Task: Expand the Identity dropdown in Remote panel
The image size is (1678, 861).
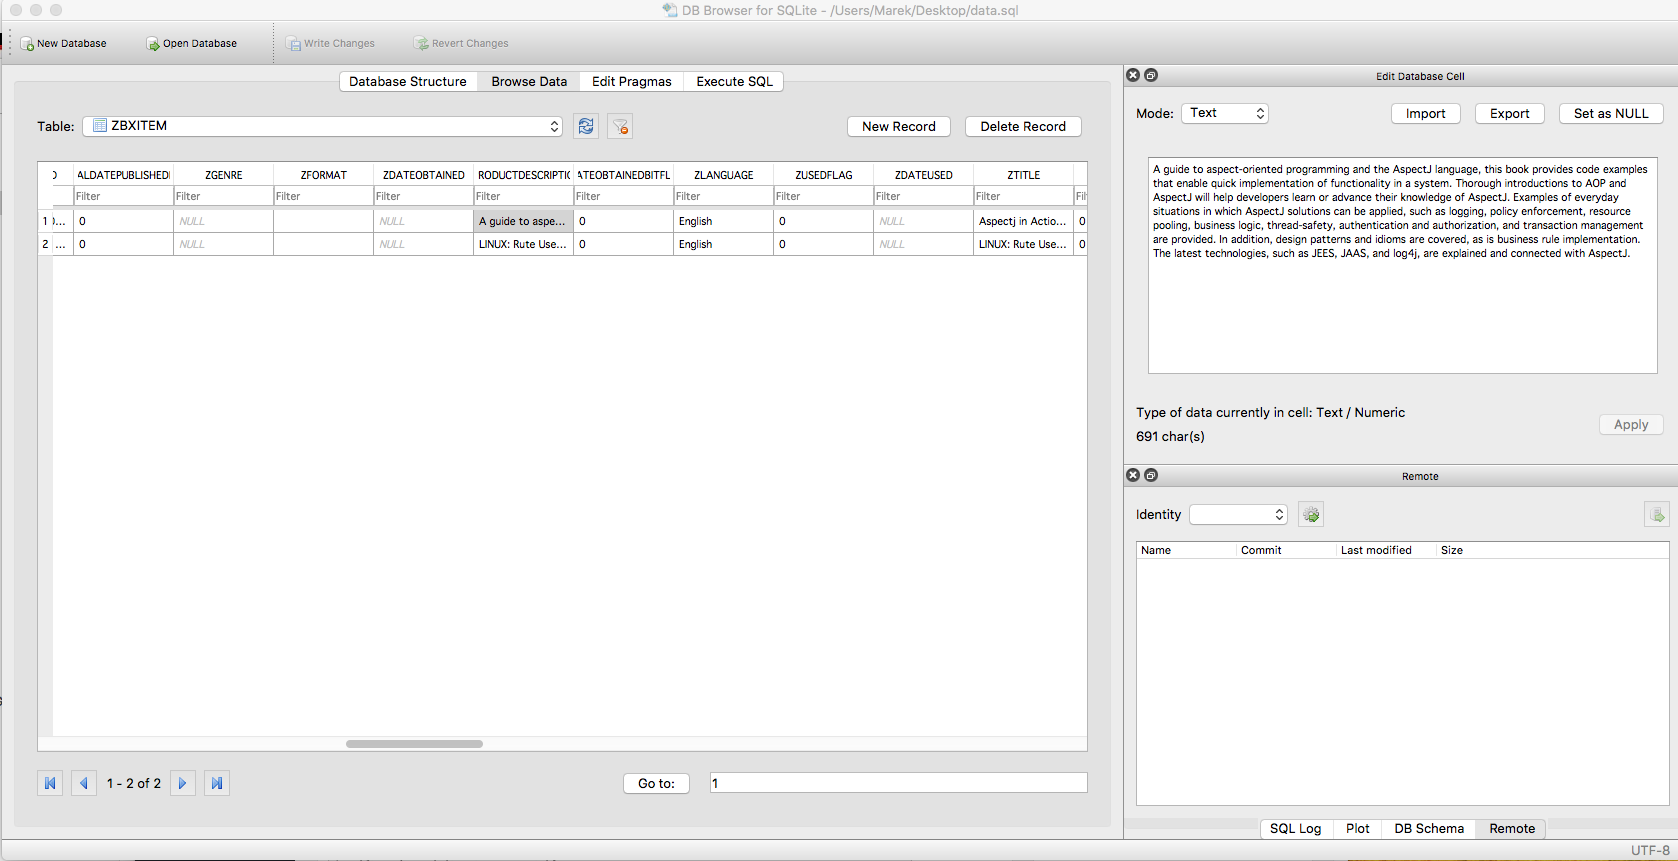Action: (x=1238, y=514)
